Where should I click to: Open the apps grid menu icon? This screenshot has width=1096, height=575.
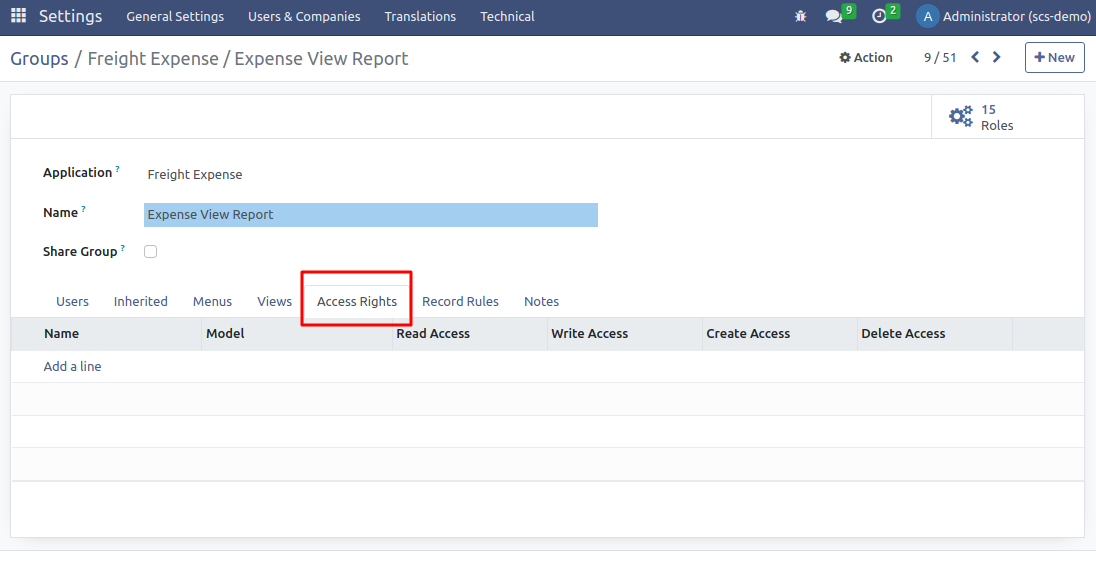(x=19, y=16)
